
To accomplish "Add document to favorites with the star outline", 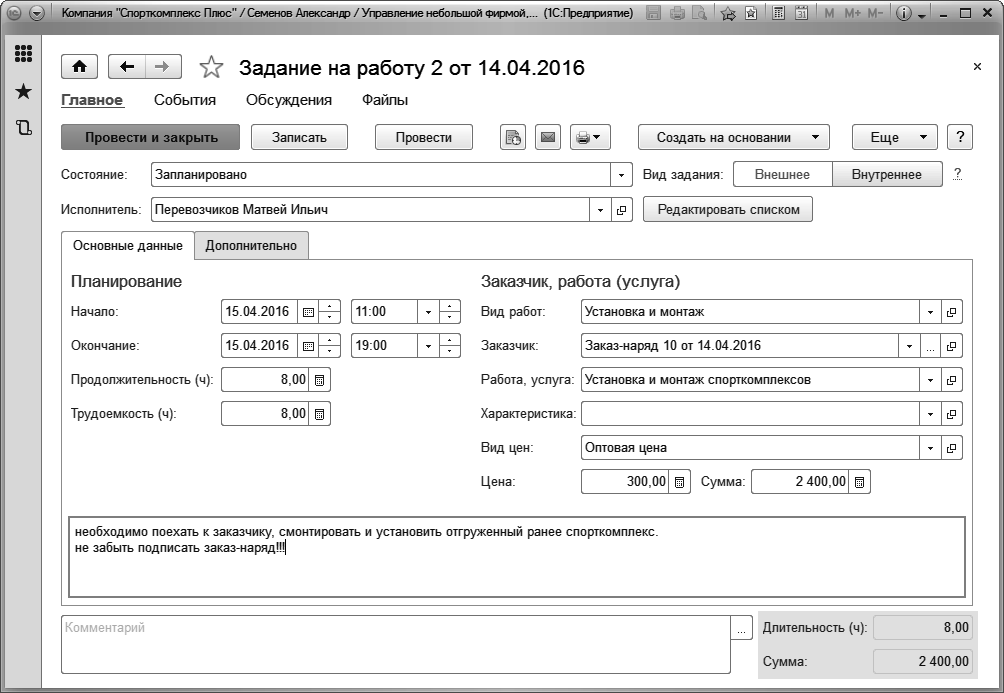I will [211, 67].
